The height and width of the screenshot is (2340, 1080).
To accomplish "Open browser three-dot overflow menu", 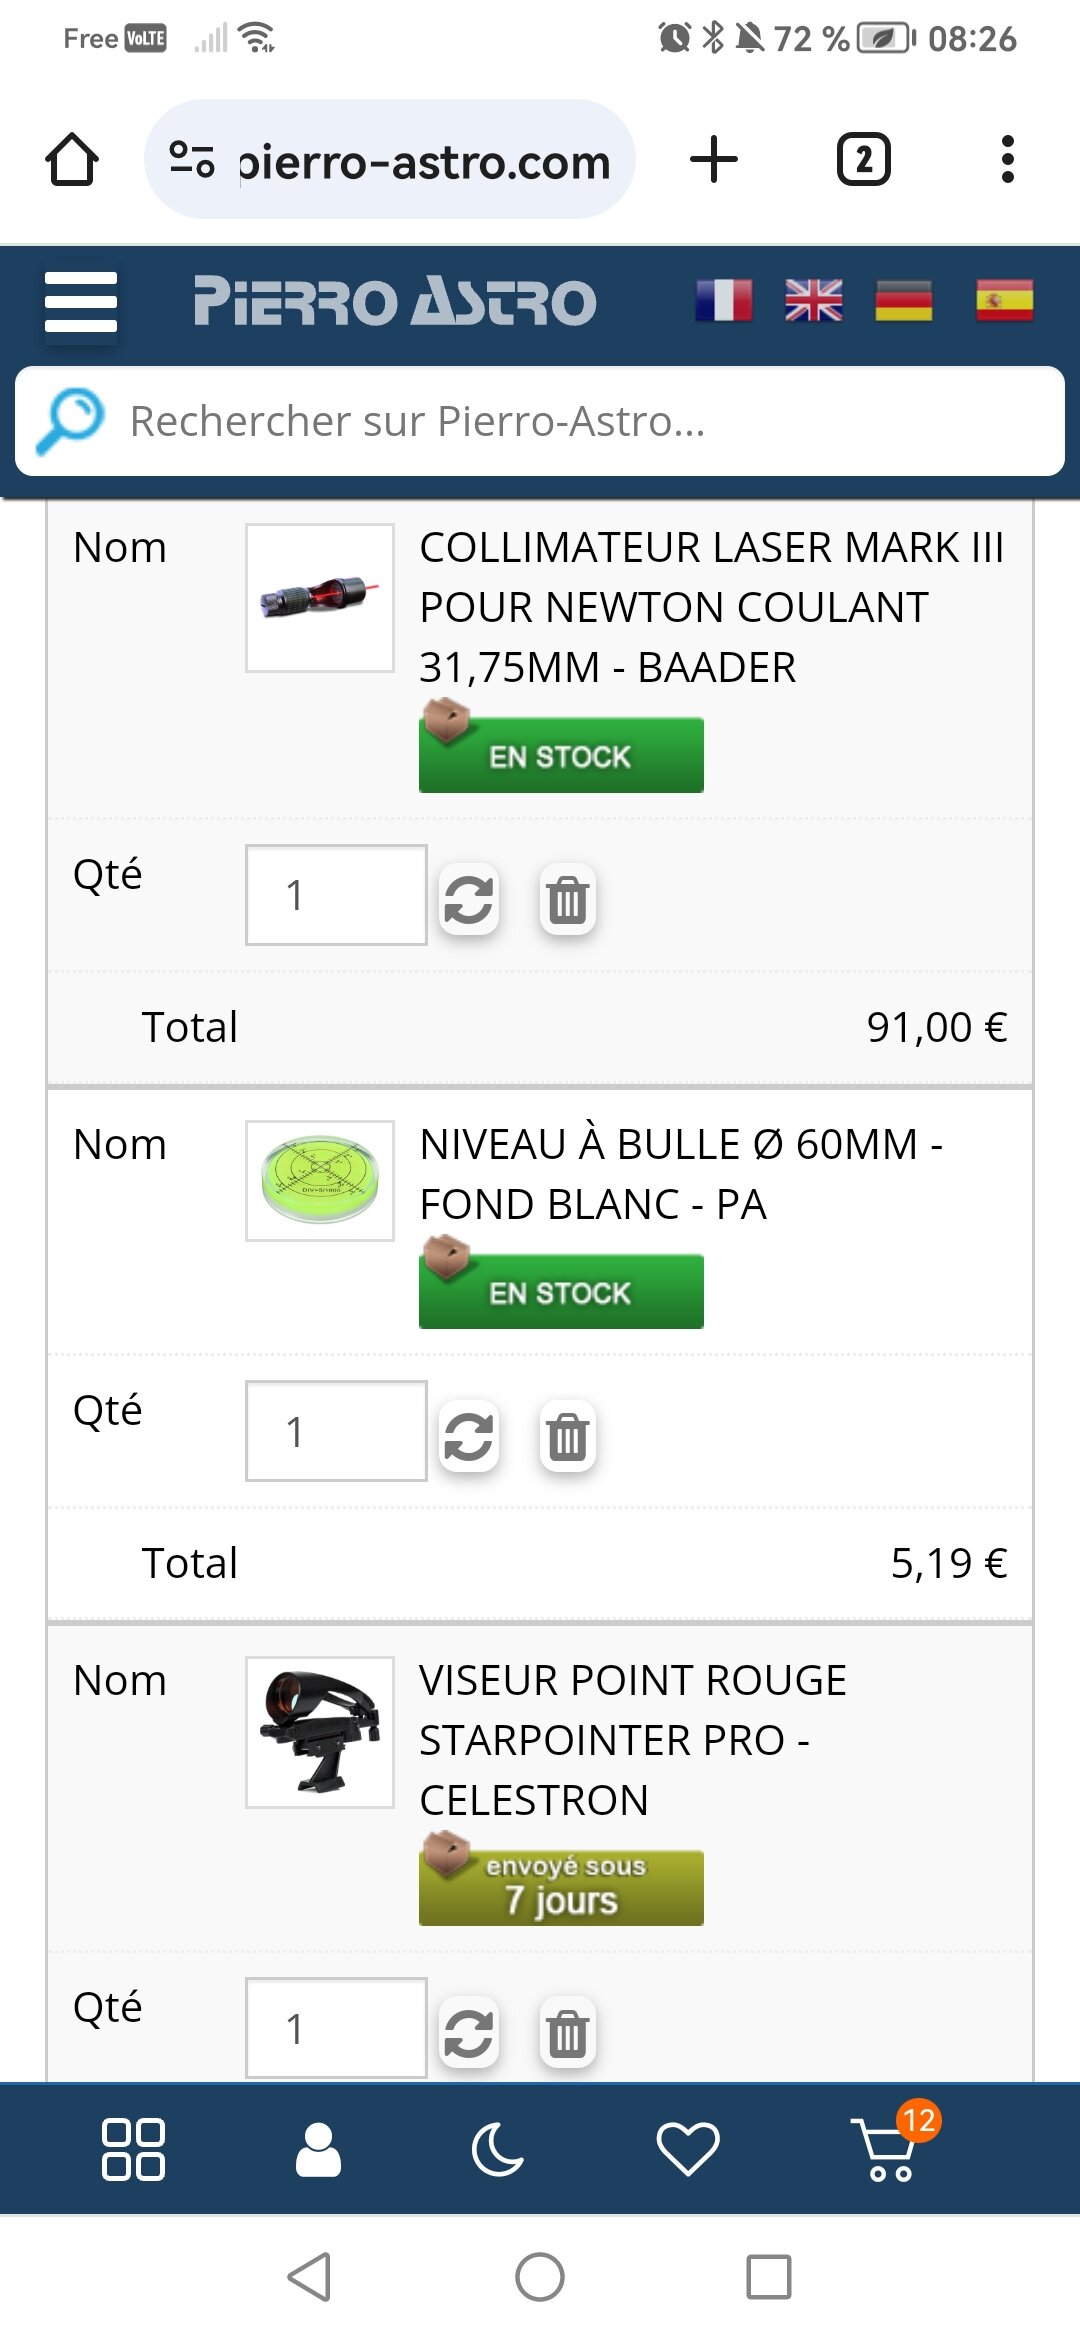I will point(1007,160).
